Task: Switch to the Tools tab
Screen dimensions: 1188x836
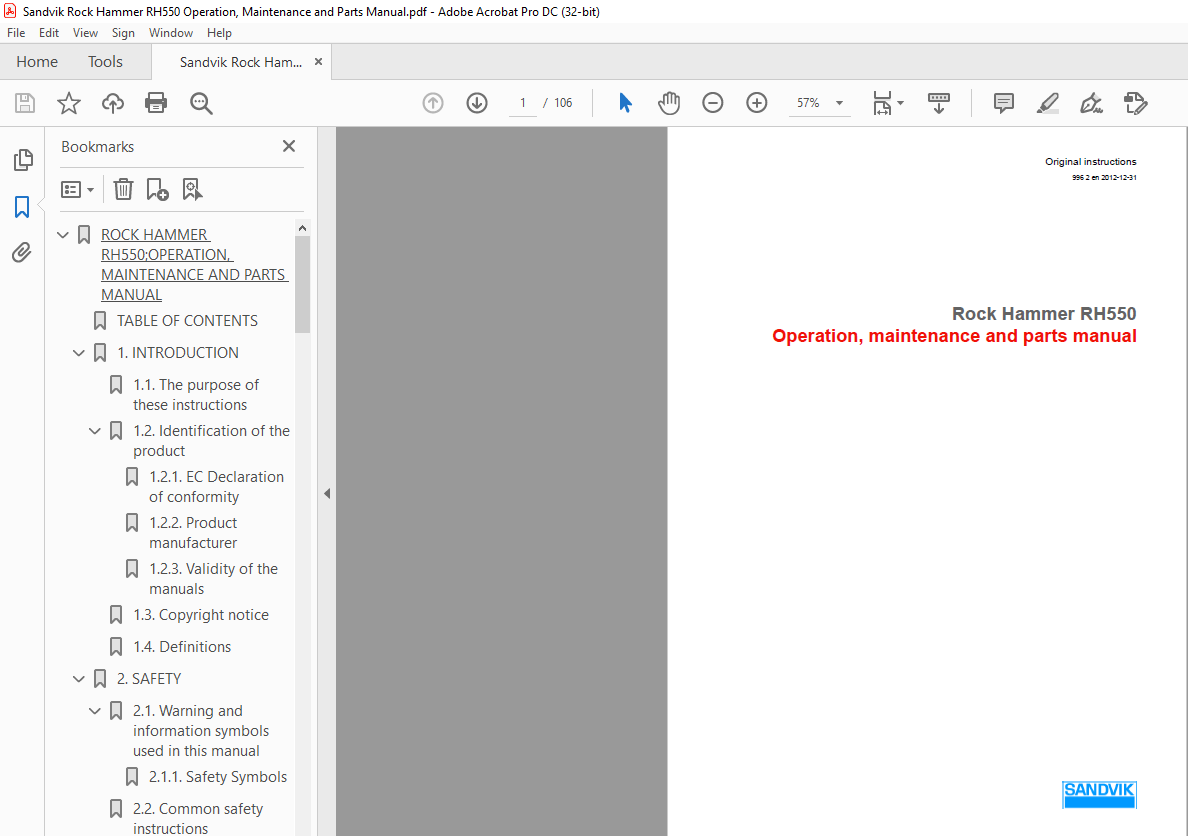Action: (x=105, y=61)
